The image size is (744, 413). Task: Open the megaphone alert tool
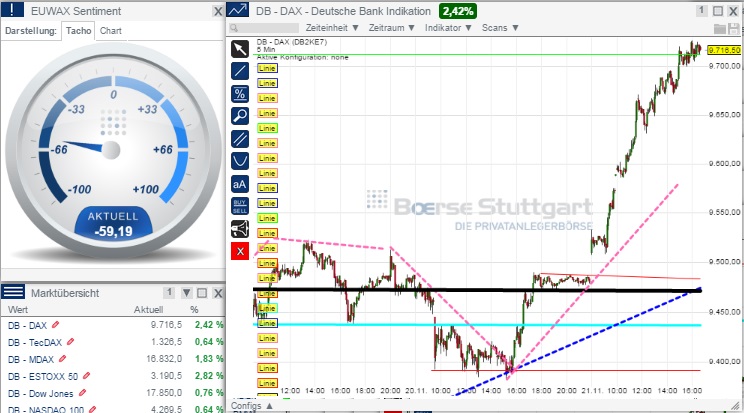[x=240, y=229]
